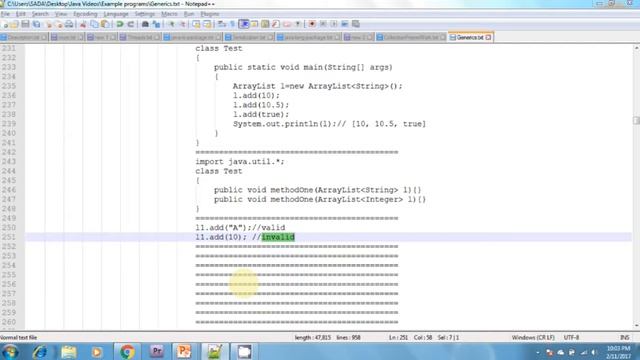This screenshot has width=640, height=360.
Task: Show hidden system tray icons
Action: point(538,353)
